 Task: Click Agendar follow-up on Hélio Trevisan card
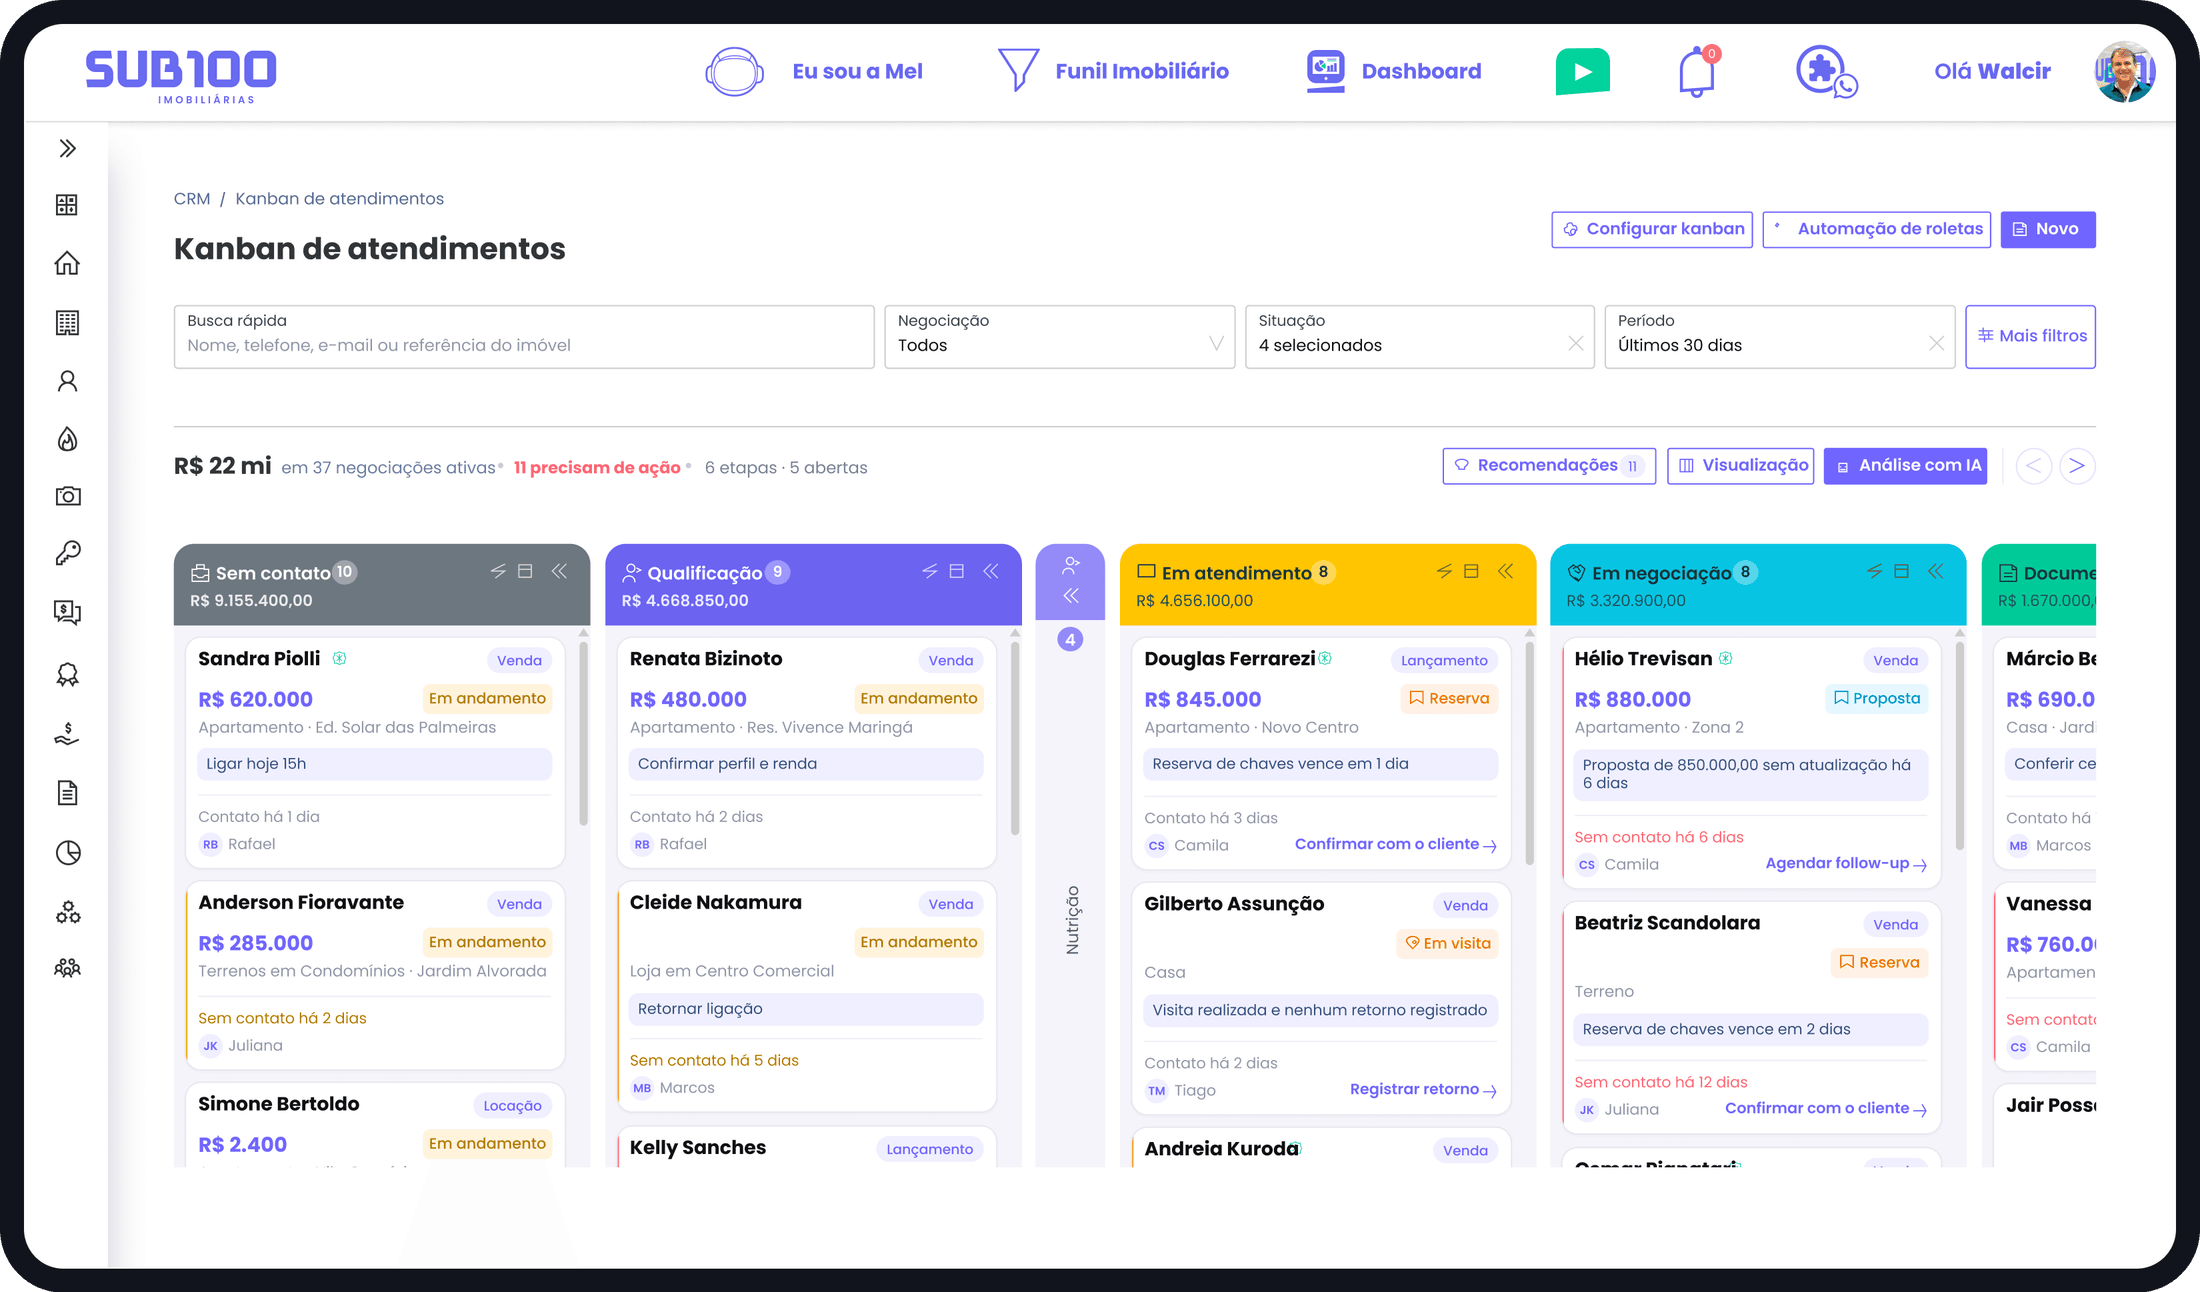point(1846,863)
